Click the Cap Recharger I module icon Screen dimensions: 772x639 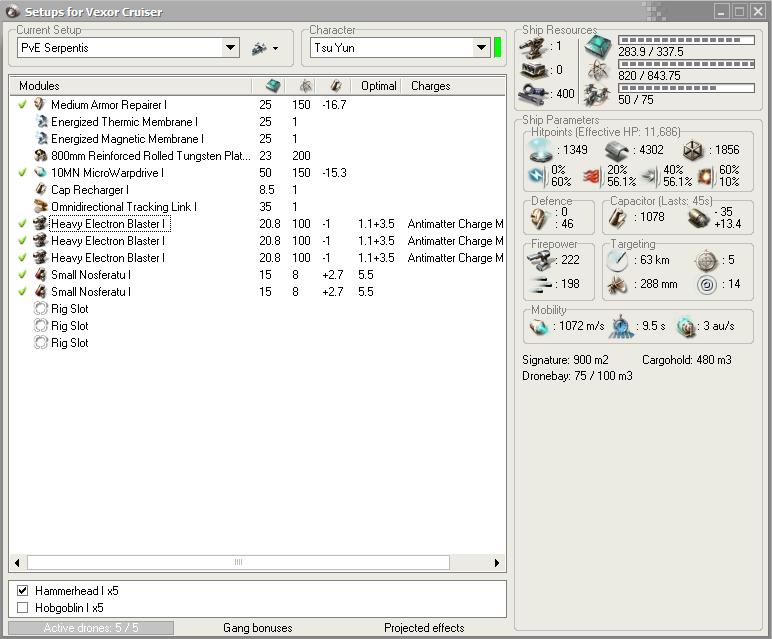tap(41, 190)
